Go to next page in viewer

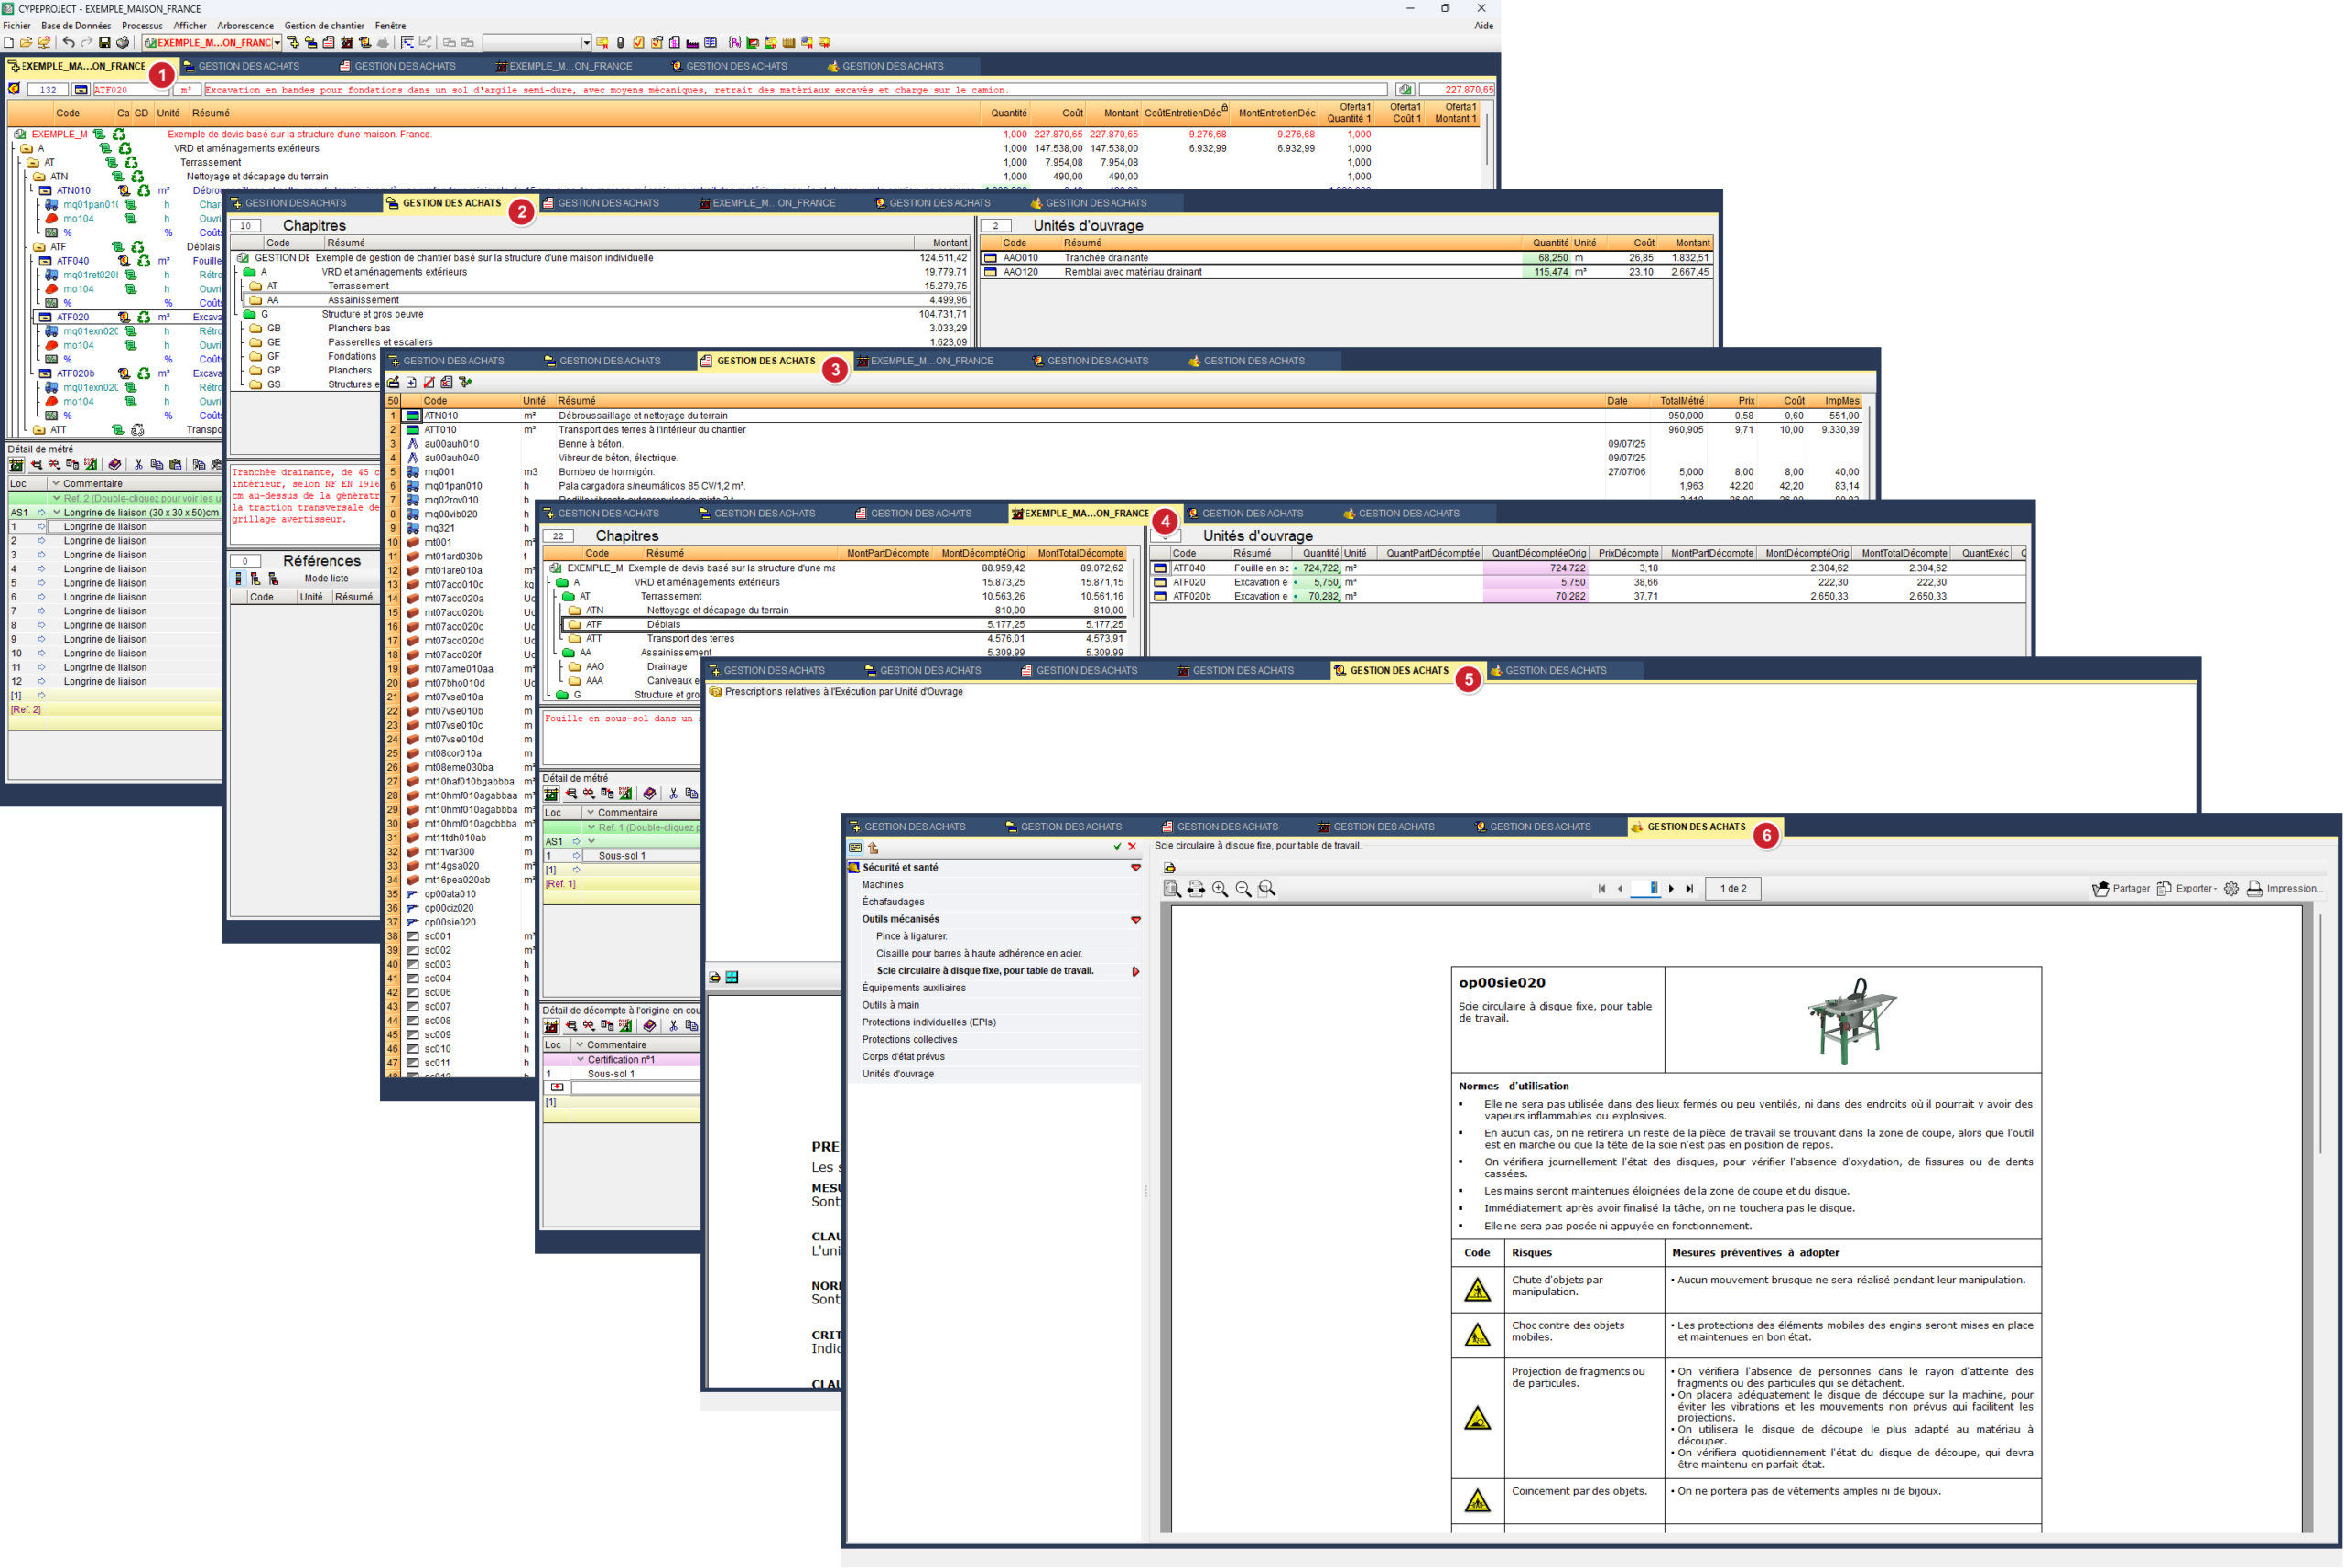(x=1671, y=889)
